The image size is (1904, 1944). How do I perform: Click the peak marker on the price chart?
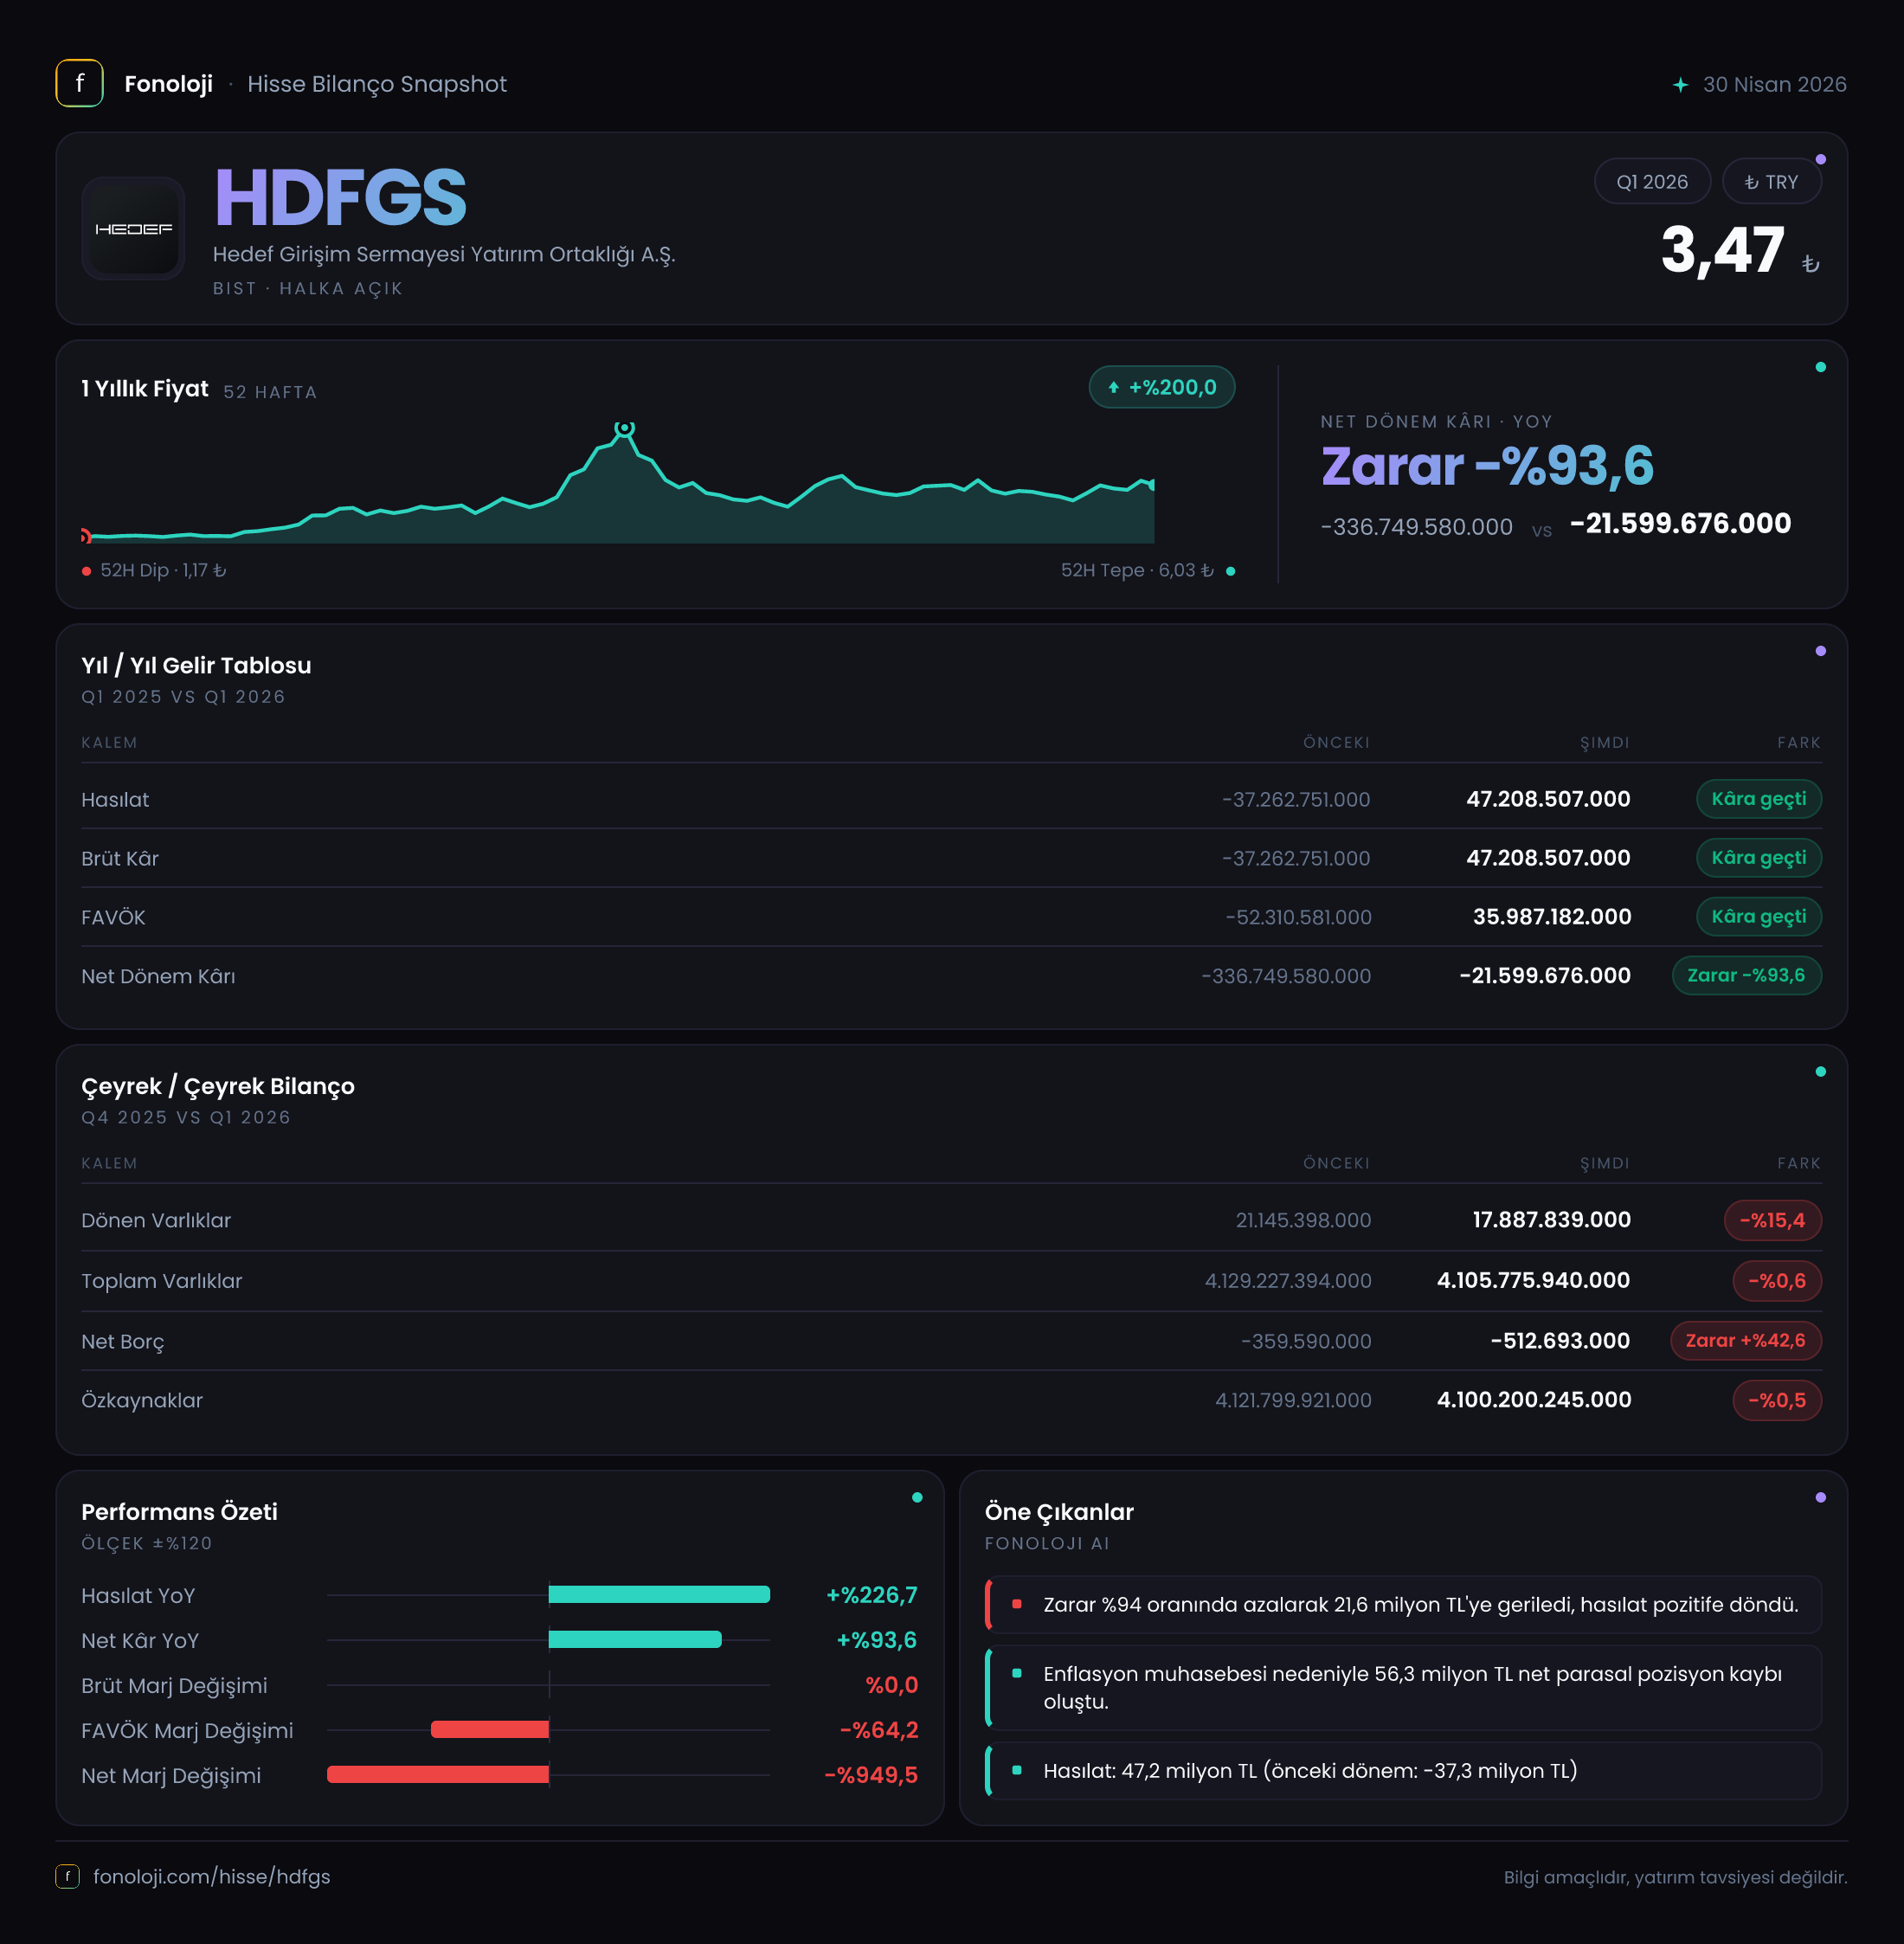coord(624,428)
